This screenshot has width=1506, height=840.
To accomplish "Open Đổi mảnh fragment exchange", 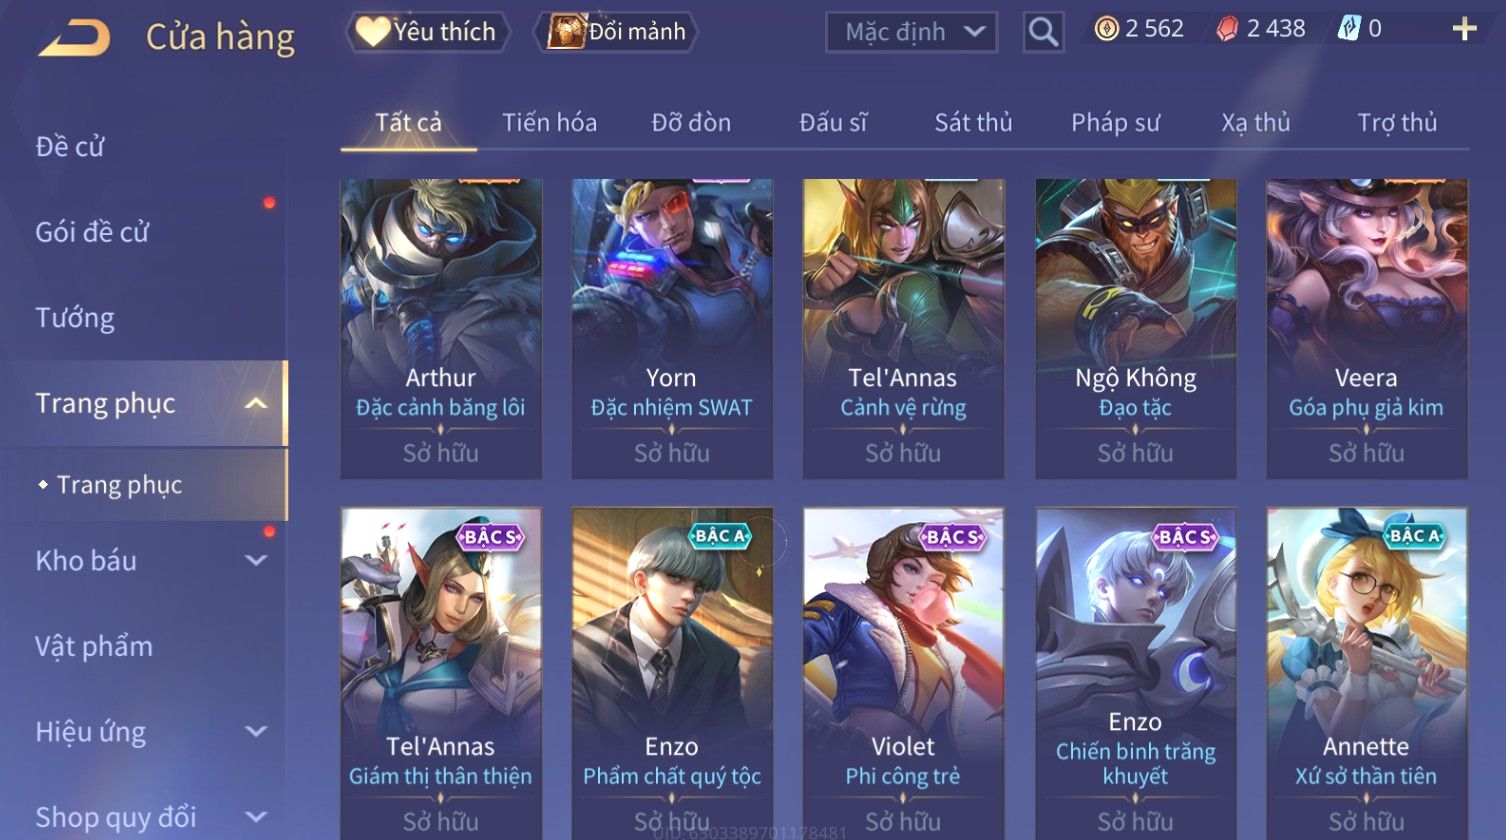I will tap(616, 32).
